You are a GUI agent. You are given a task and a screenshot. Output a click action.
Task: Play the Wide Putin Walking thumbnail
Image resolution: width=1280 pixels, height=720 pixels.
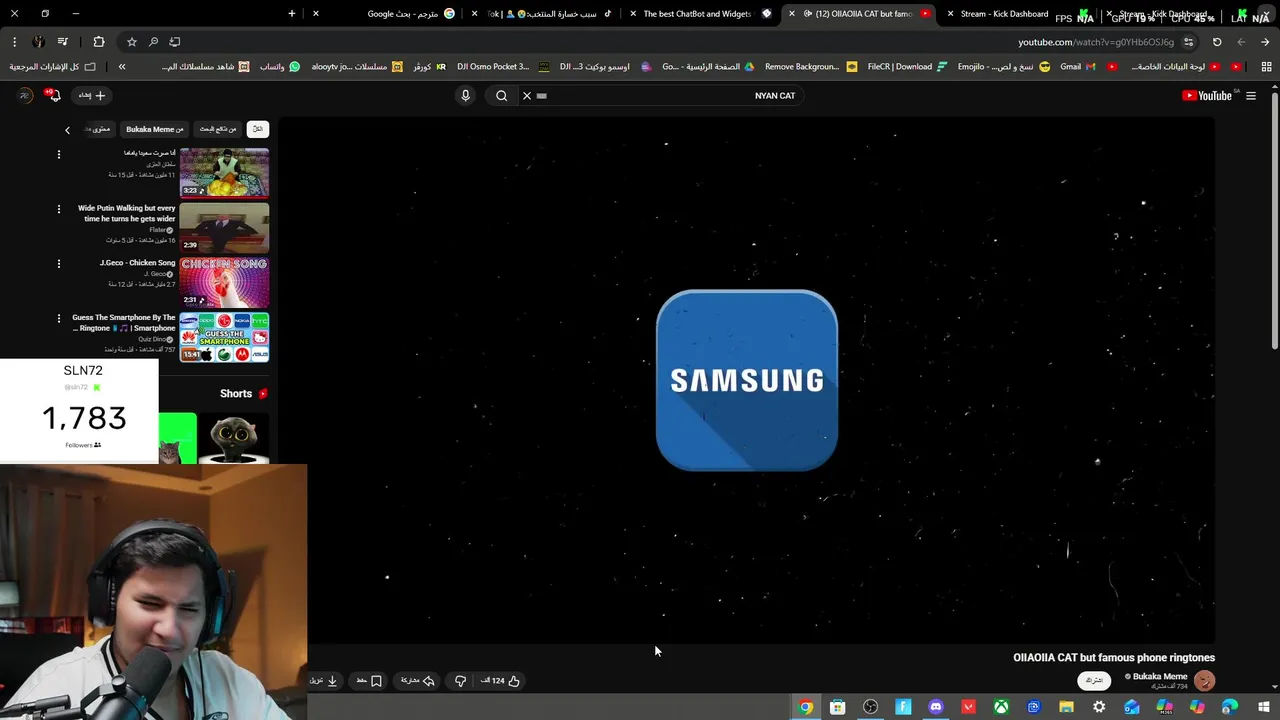click(224, 228)
